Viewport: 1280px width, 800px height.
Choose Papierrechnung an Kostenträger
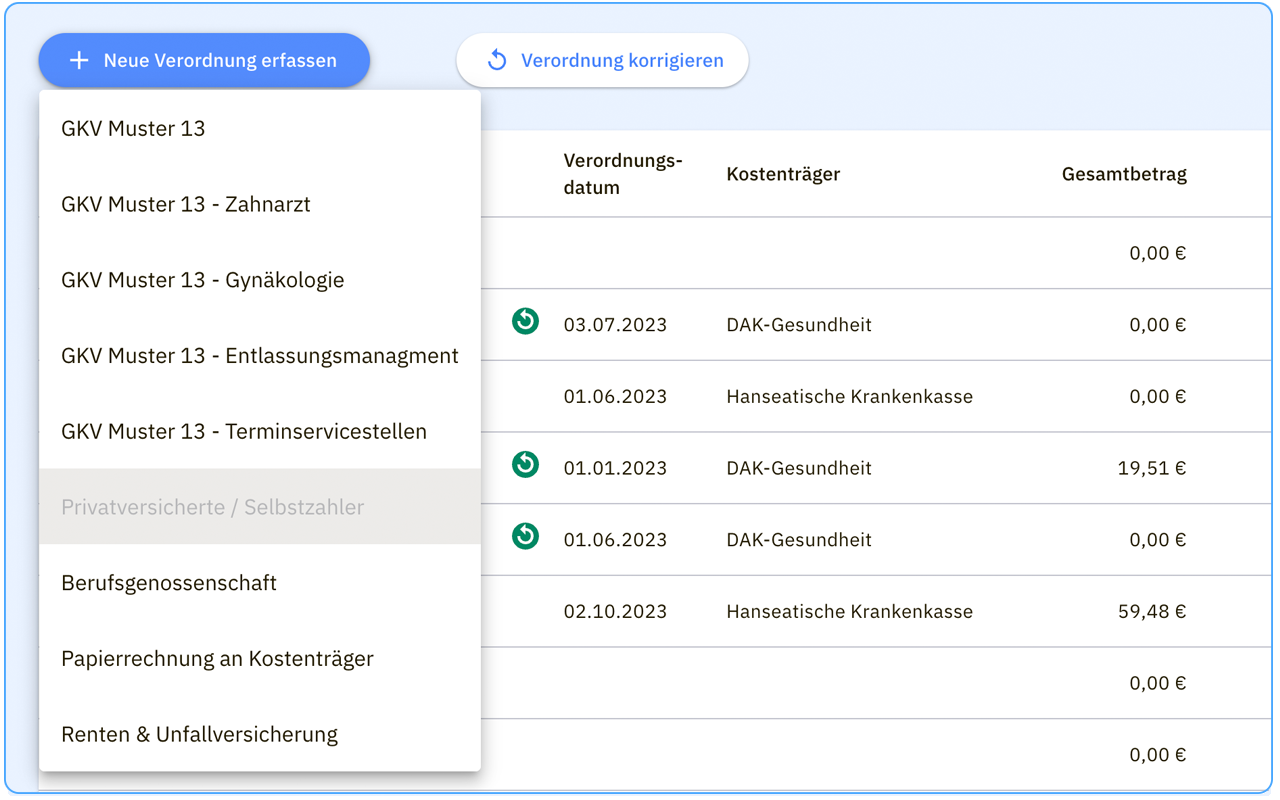coord(218,658)
